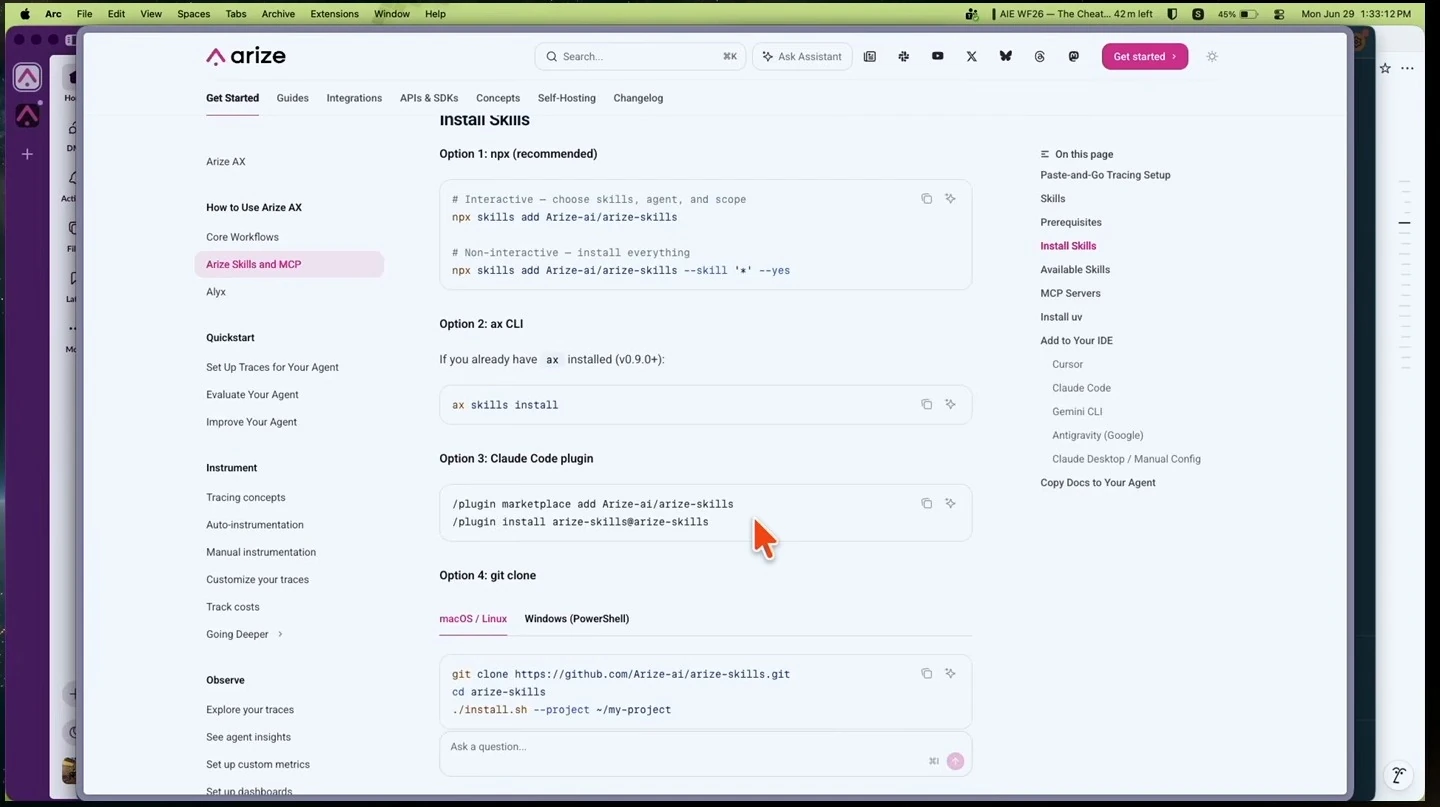The width and height of the screenshot is (1440, 807).
Task: Toggle light/dark theme sun icon
Action: tap(1212, 57)
